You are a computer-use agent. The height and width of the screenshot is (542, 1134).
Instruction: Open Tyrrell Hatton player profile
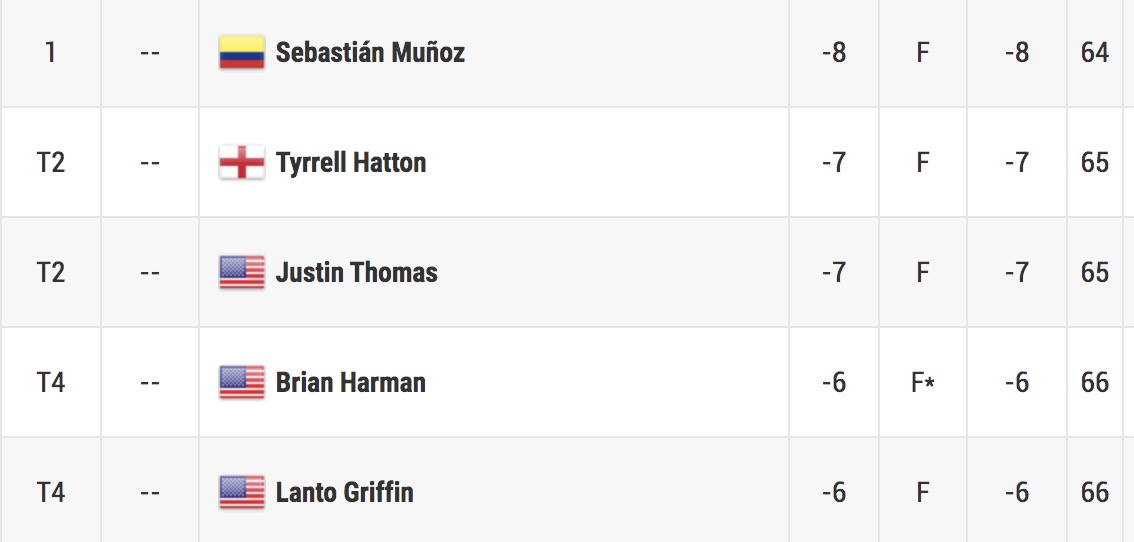click(351, 162)
